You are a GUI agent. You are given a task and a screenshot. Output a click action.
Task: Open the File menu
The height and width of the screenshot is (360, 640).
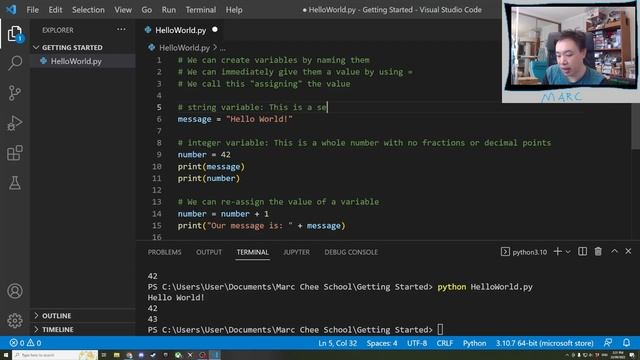[32, 9]
